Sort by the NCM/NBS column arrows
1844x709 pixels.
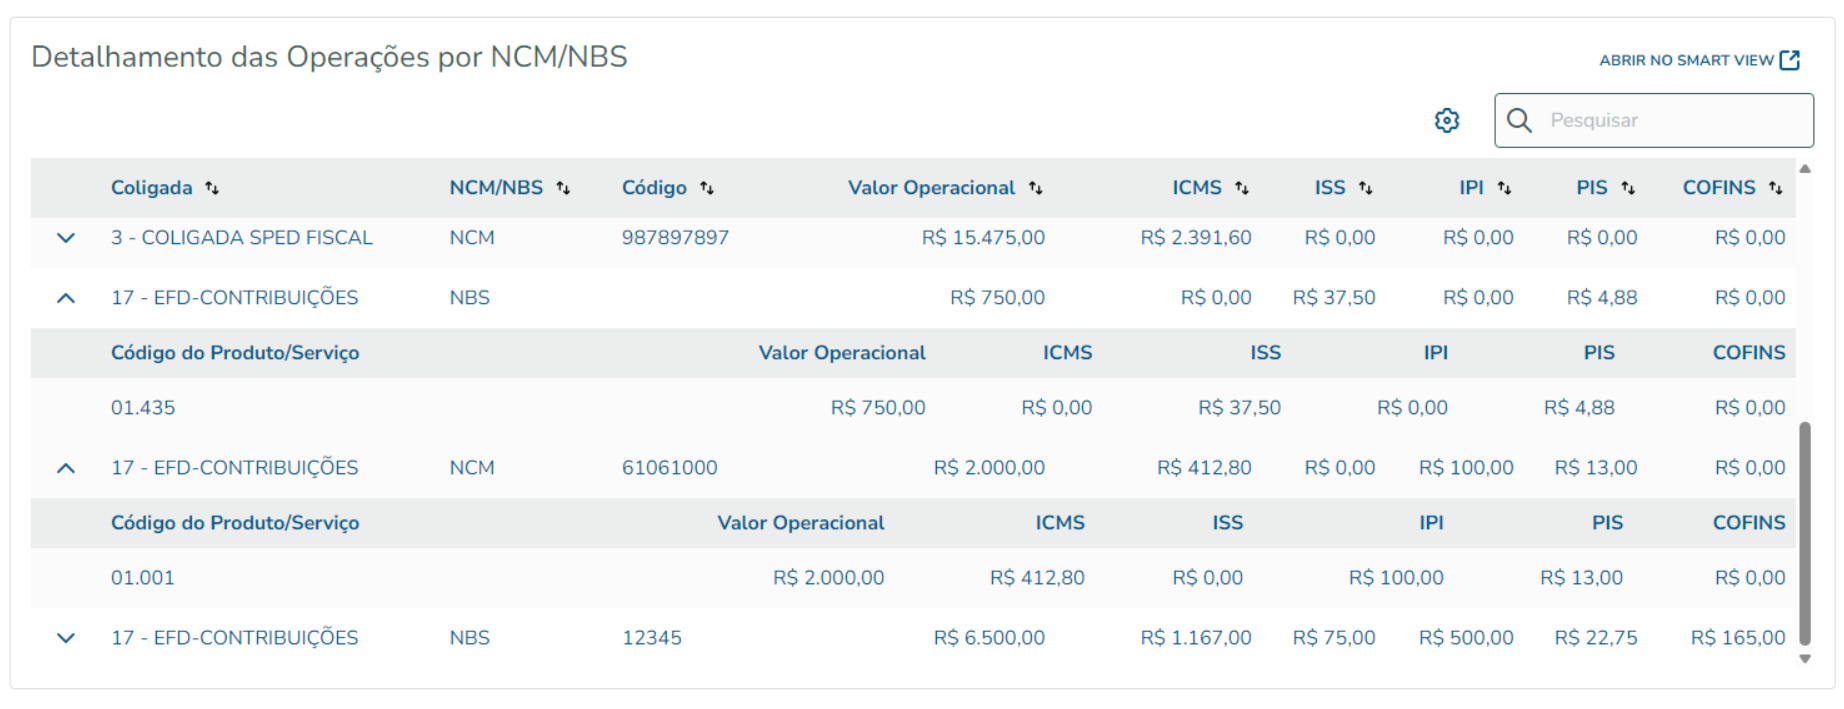(563, 188)
